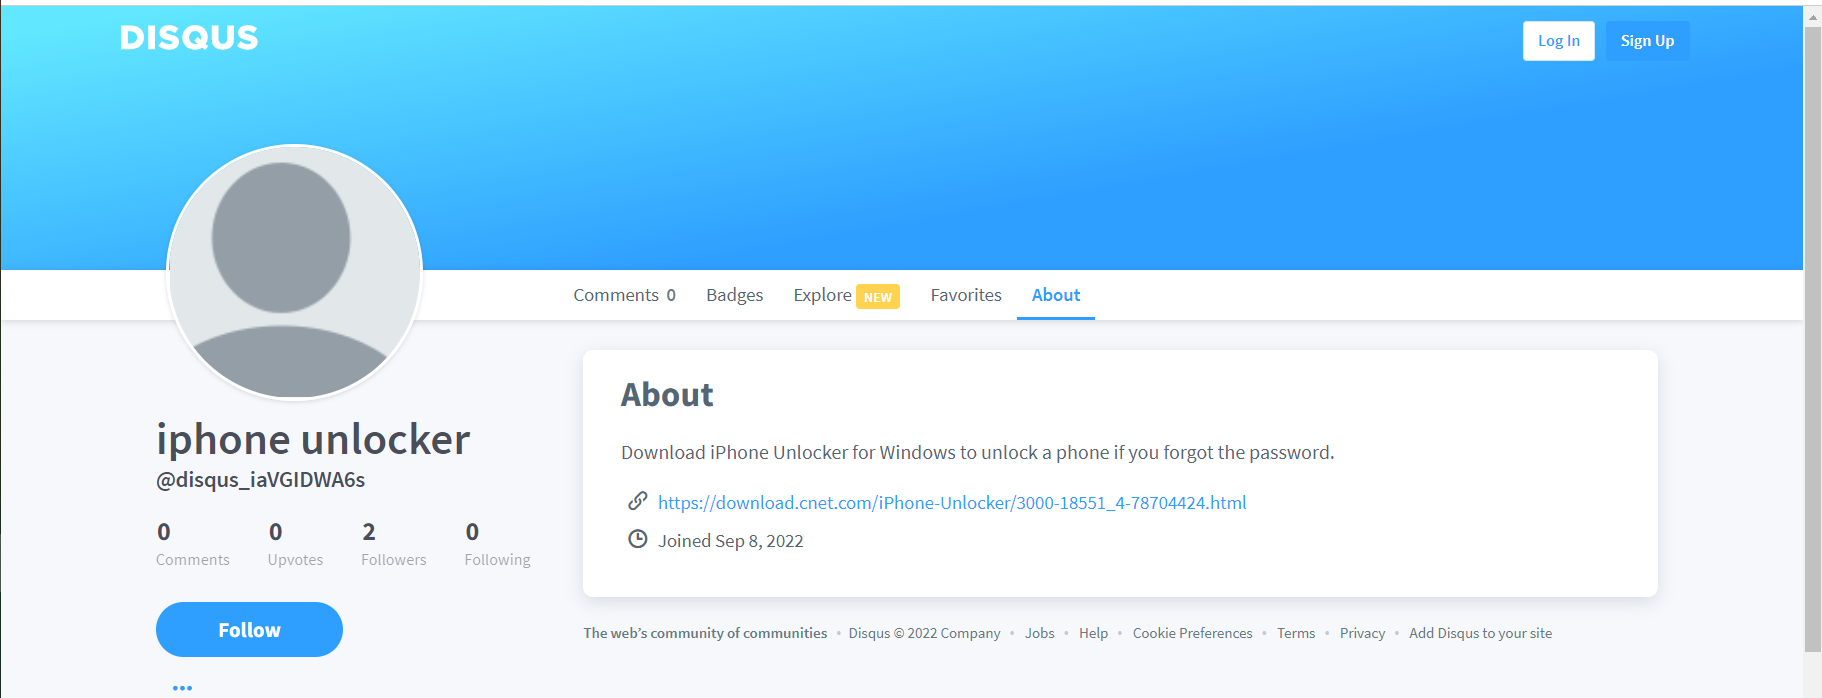Click the clock icon beside Joined date
This screenshot has width=1822, height=698.
tap(637, 540)
